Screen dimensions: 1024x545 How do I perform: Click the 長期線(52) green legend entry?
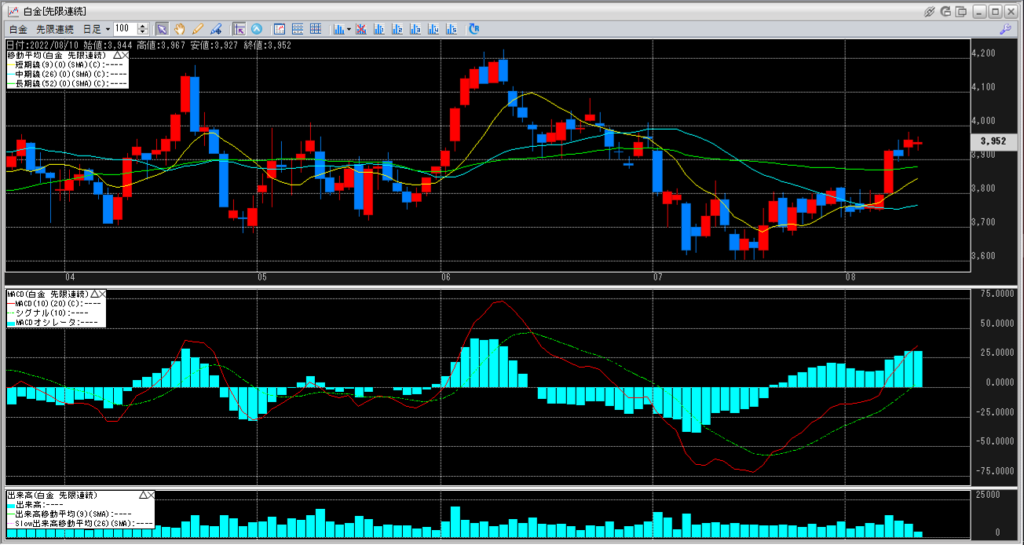click(x=67, y=84)
